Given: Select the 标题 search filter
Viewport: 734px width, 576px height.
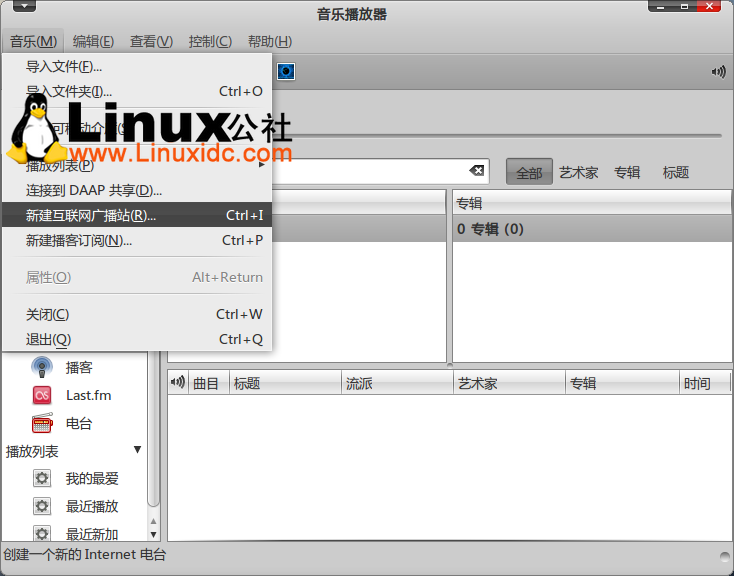Looking at the screenshot, I should coord(675,173).
